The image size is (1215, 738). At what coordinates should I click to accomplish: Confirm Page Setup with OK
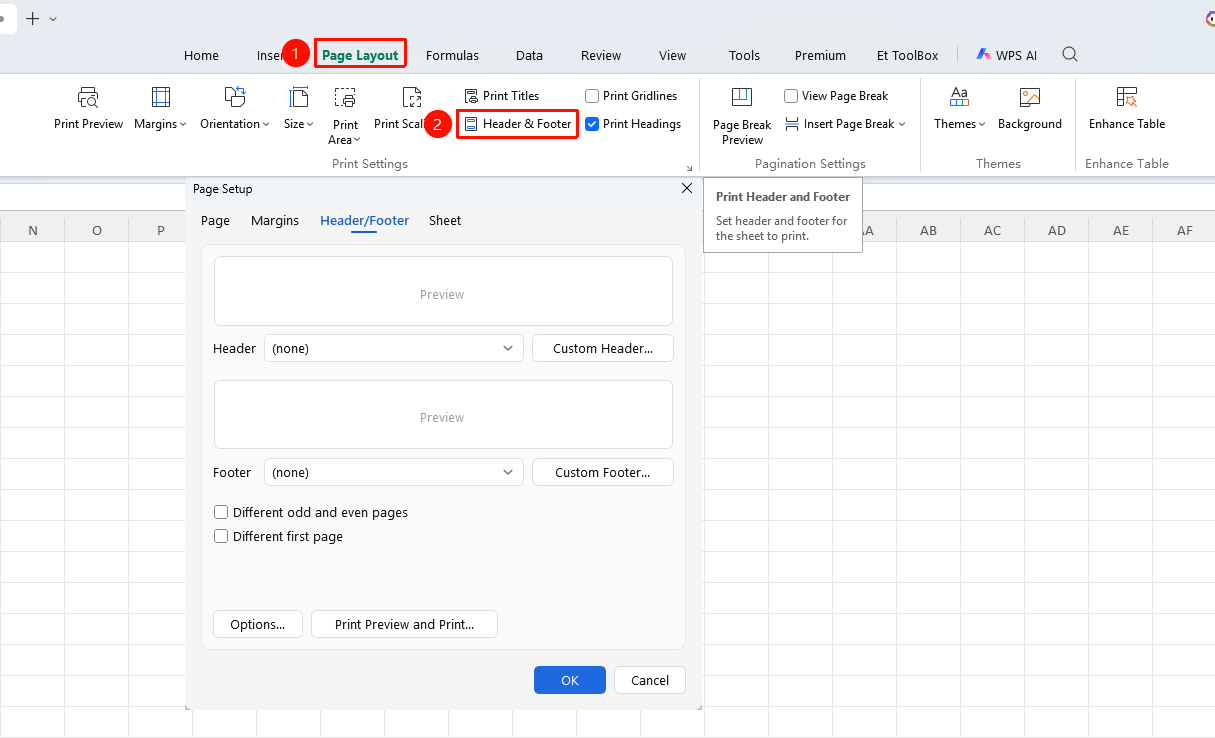[x=570, y=680]
